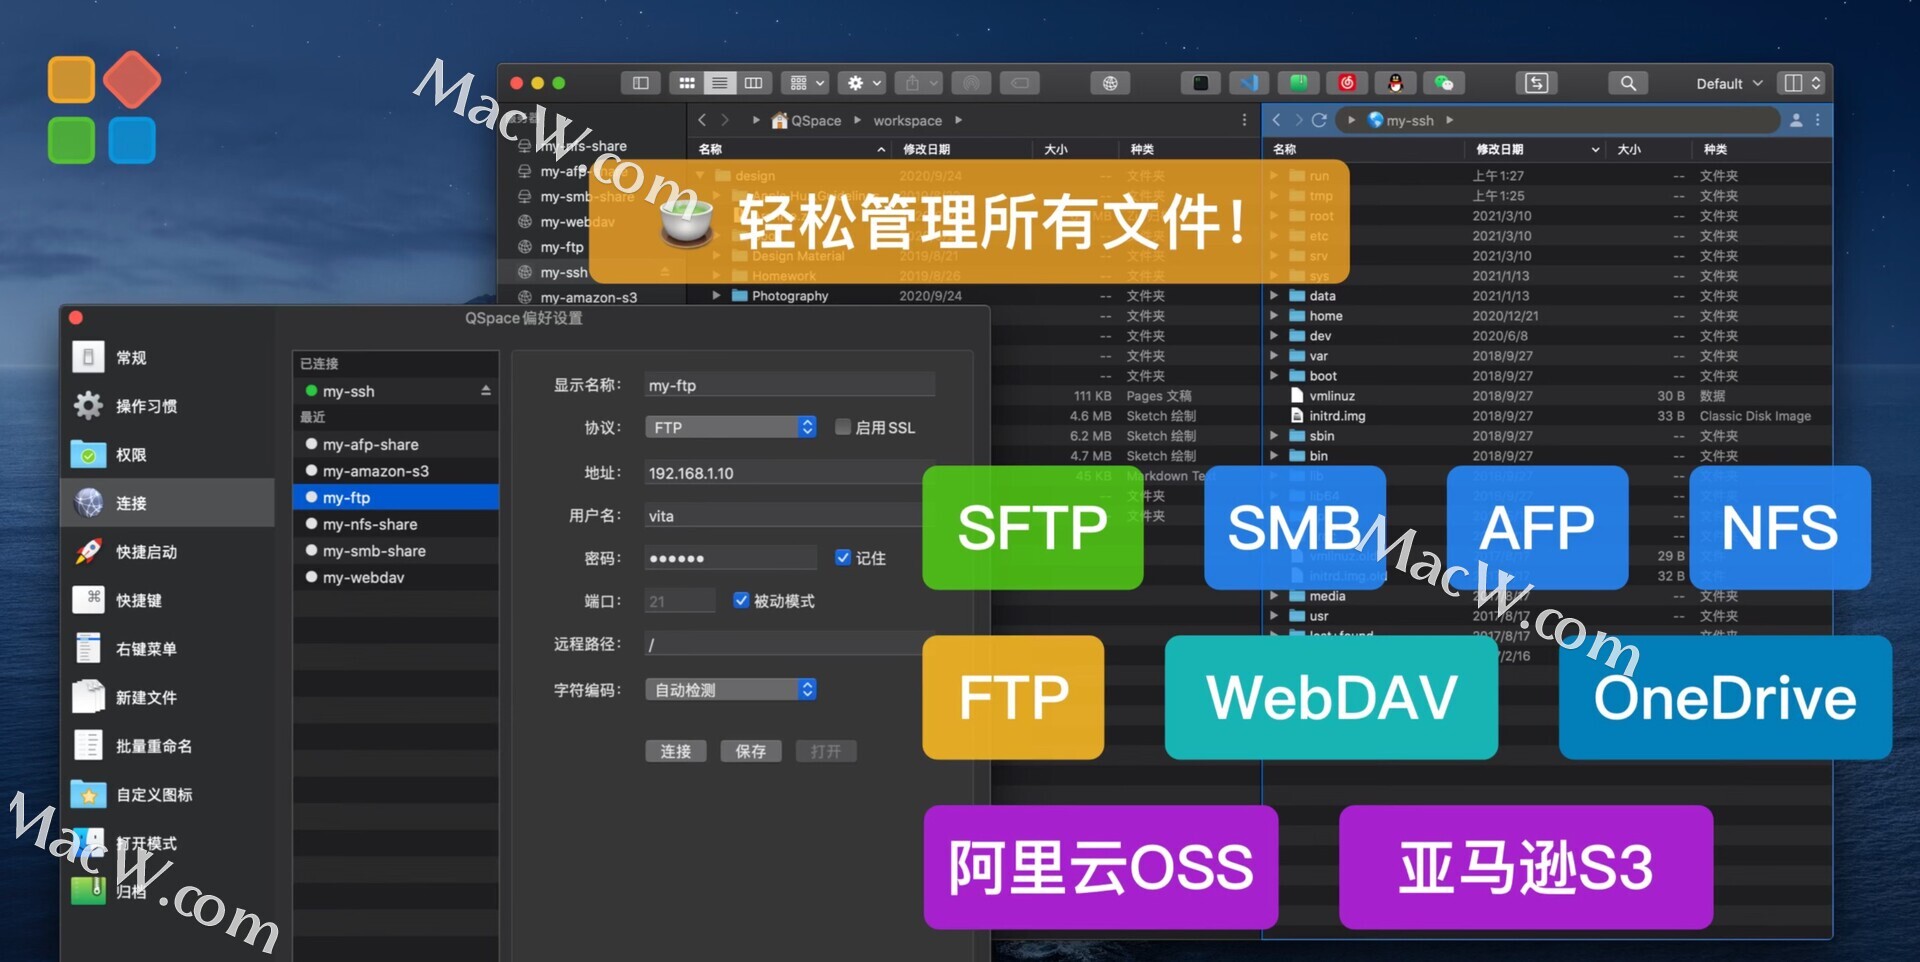The image size is (1920, 962).
Task: Open the gear action dropdown
Action: [x=864, y=83]
